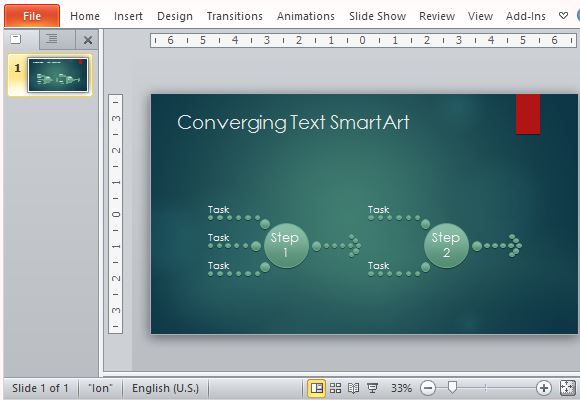The width and height of the screenshot is (580, 400).
Task: Click the 33% zoom level
Action: coord(401,388)
